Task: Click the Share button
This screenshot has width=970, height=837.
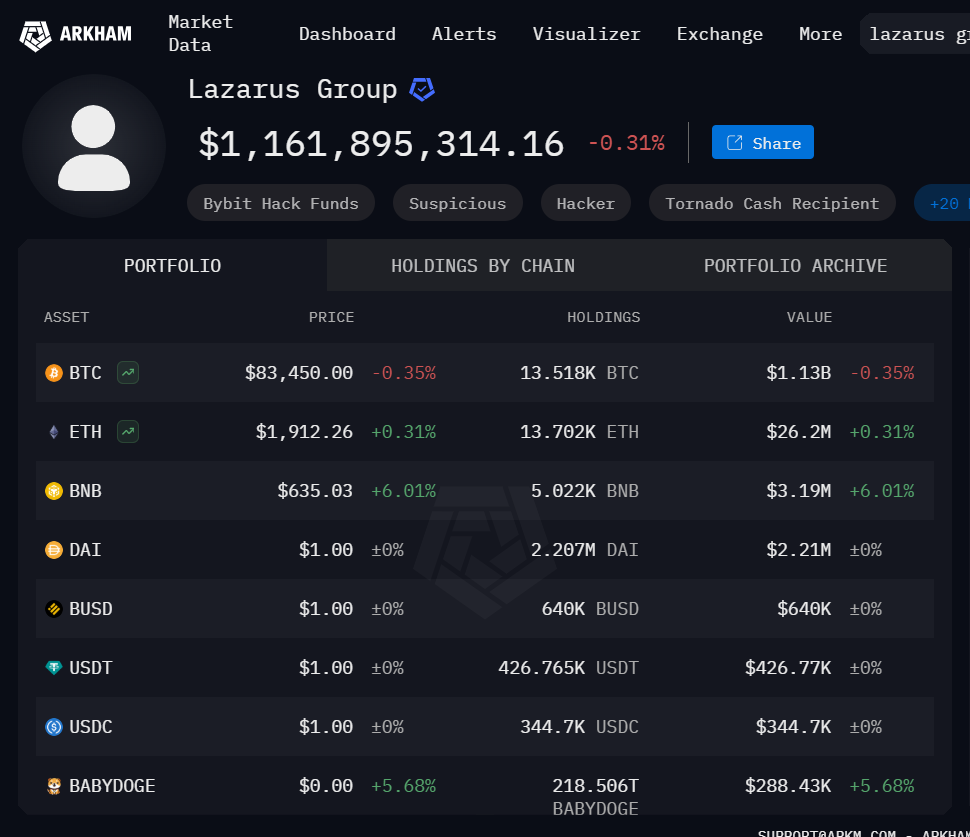Action: pyautogui.click(x=763, y=143)
